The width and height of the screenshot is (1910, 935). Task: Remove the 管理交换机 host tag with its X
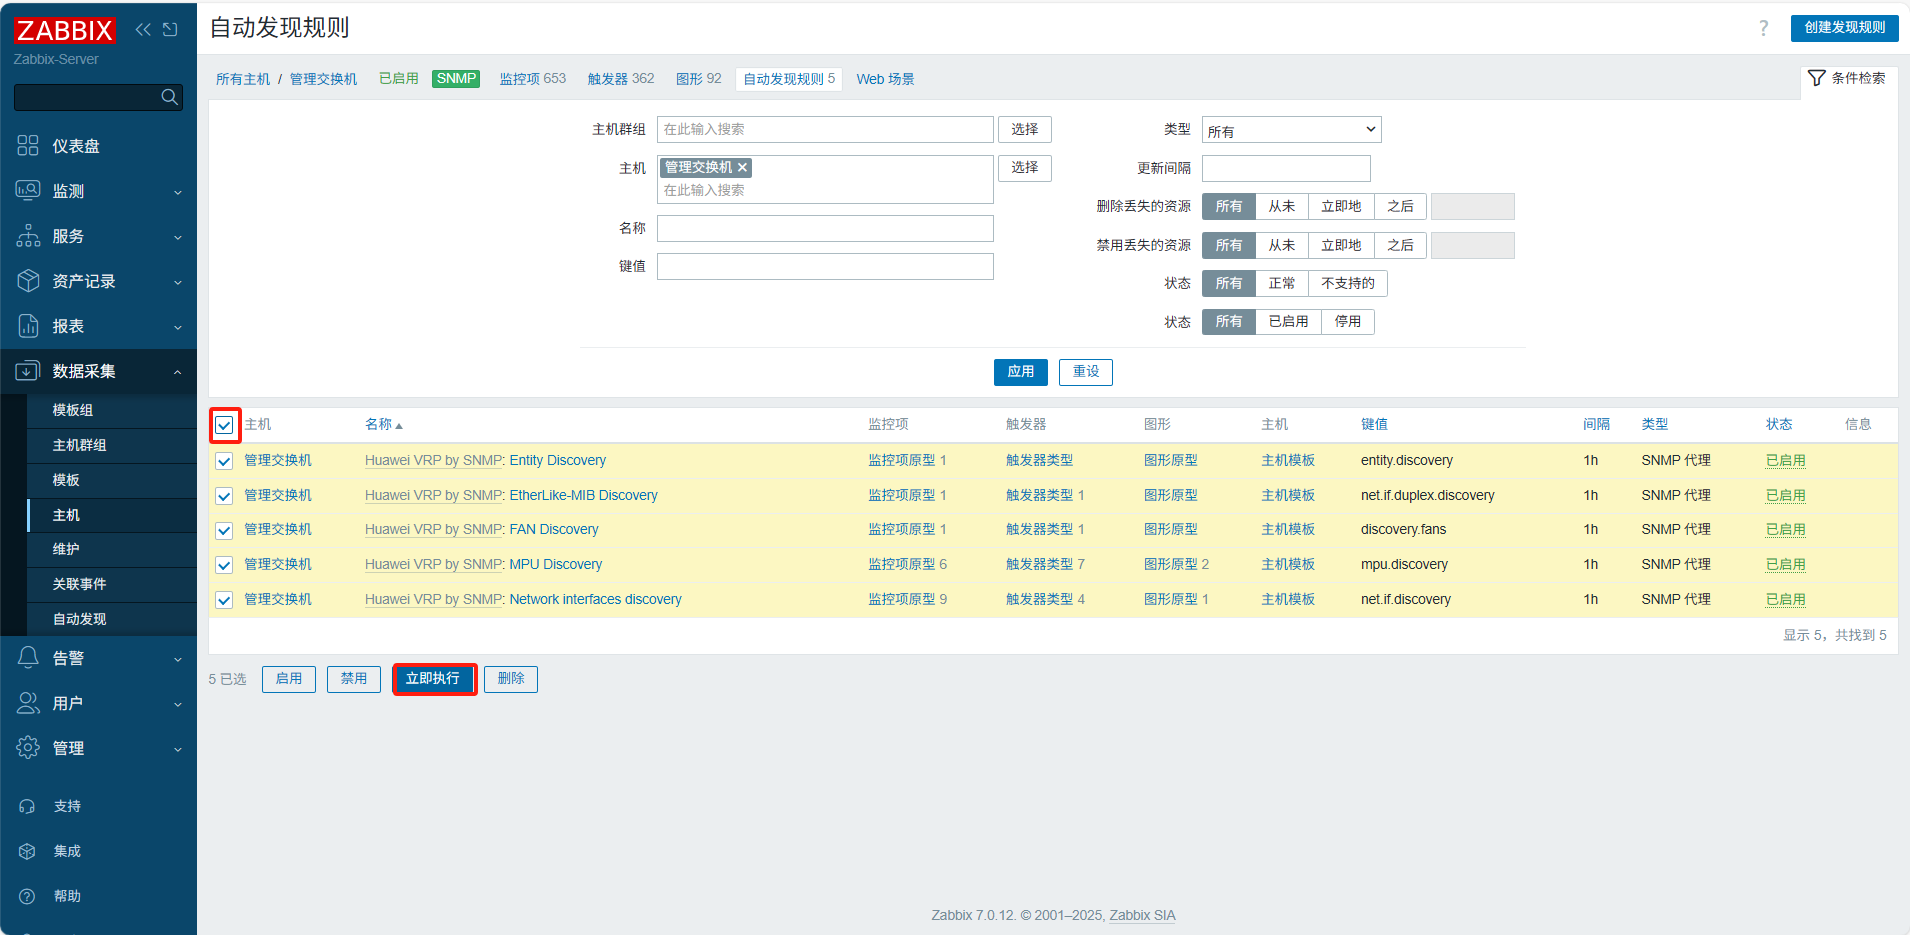click(x=742, y=168)
